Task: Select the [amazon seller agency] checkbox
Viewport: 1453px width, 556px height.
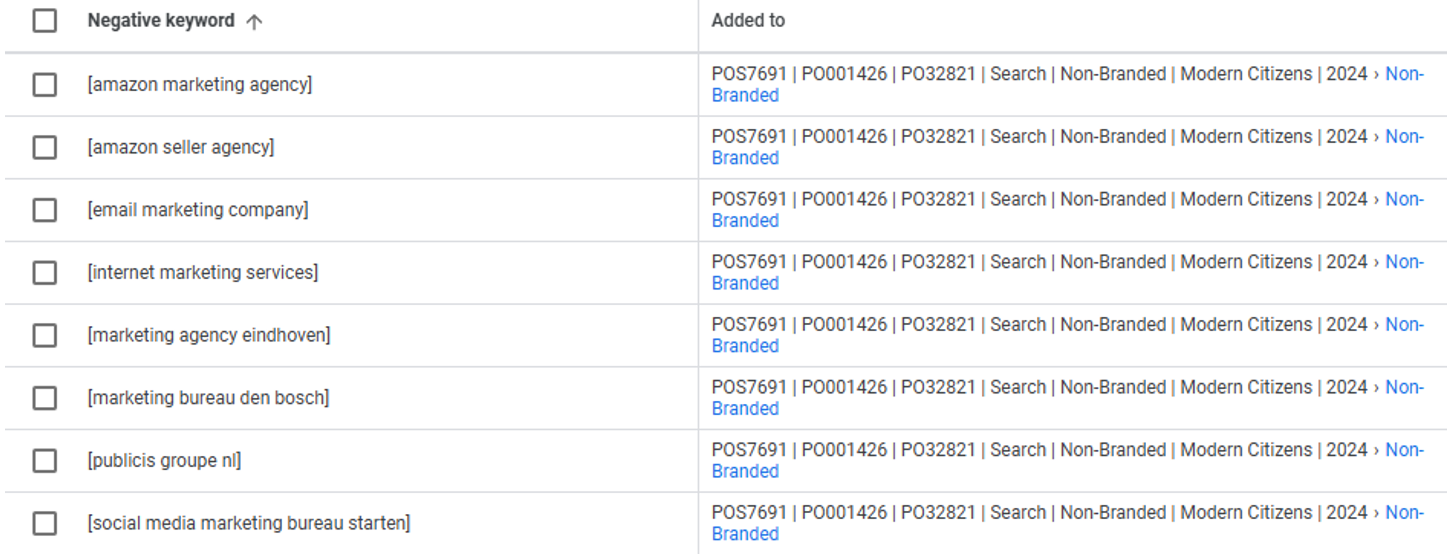Action: click(45, 148)
